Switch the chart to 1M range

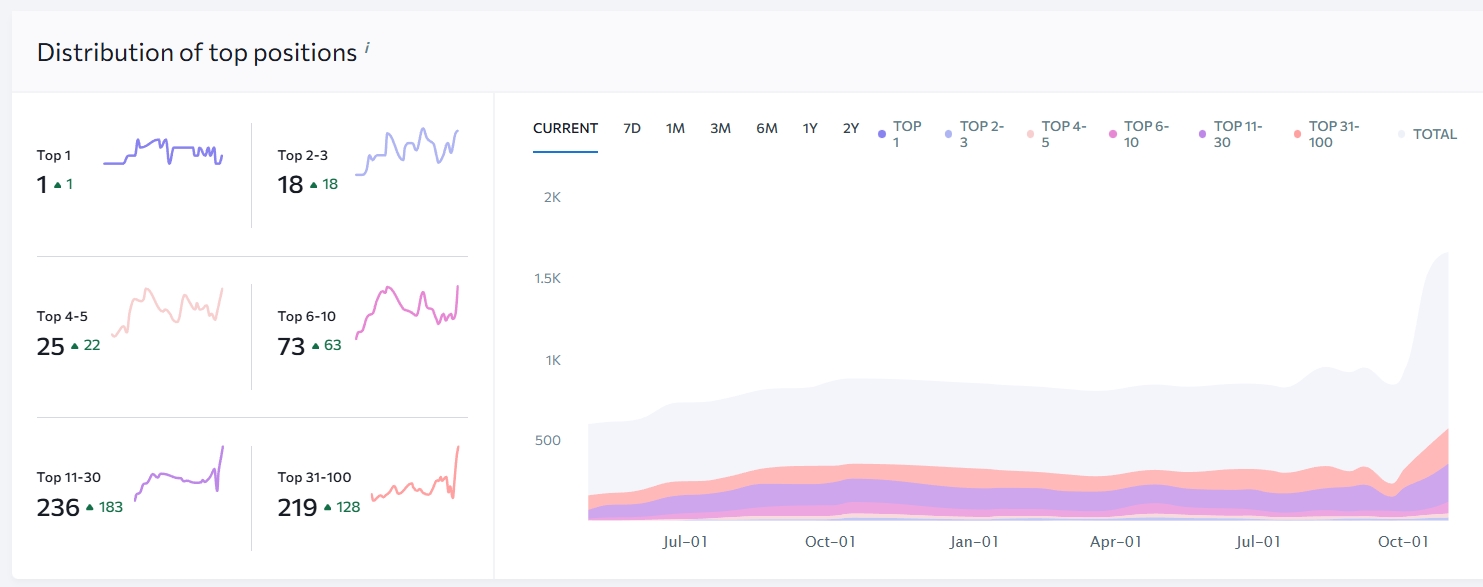point(675,129)
